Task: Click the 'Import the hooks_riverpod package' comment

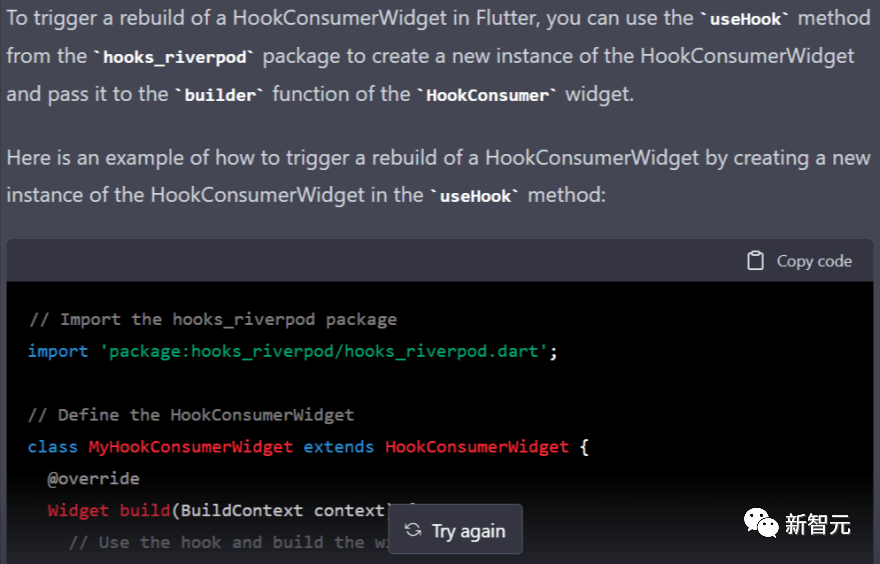Action: tap(213, 319)
